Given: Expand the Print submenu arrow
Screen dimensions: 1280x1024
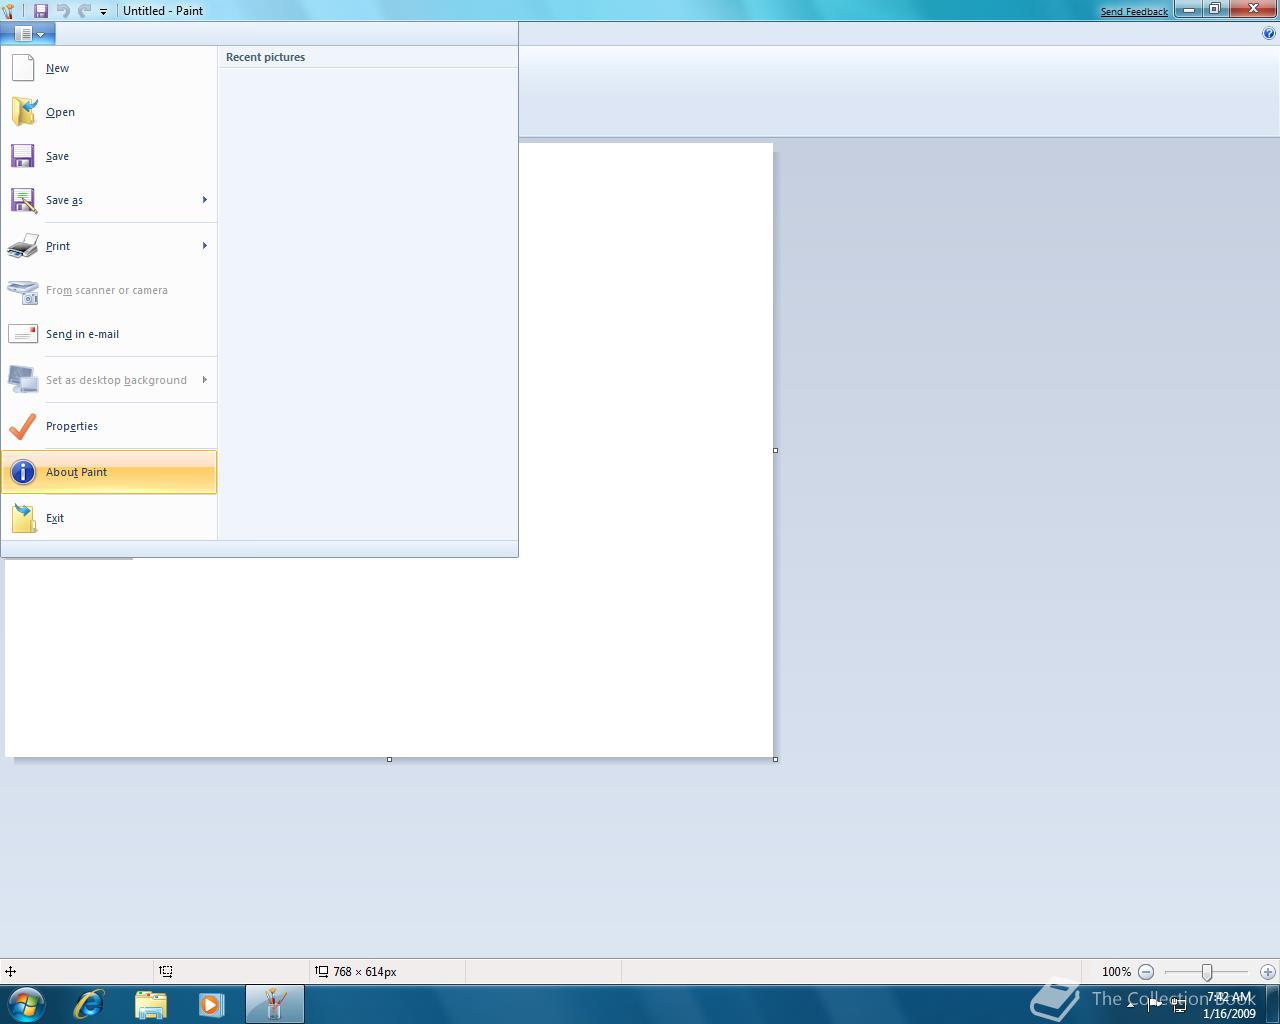Looking at the screenshot, I should [205, 246].
